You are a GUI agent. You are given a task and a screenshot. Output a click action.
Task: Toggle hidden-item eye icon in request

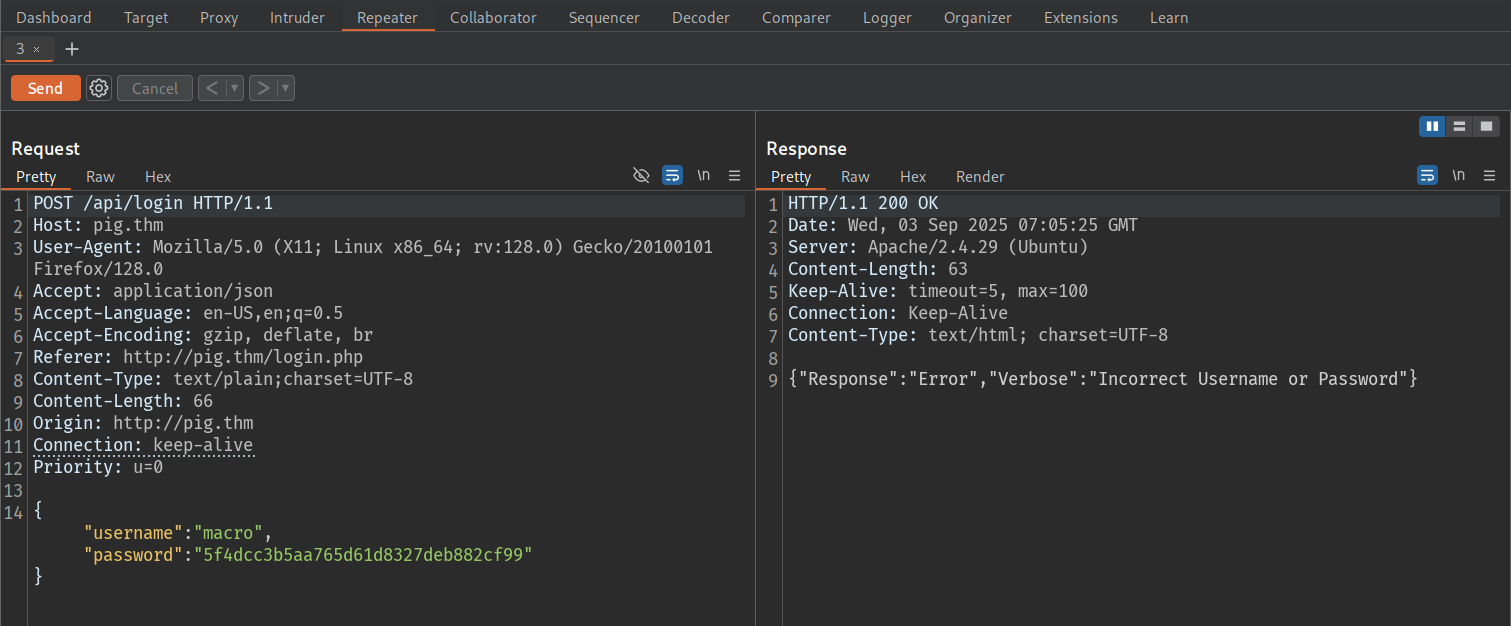point(642,175)
